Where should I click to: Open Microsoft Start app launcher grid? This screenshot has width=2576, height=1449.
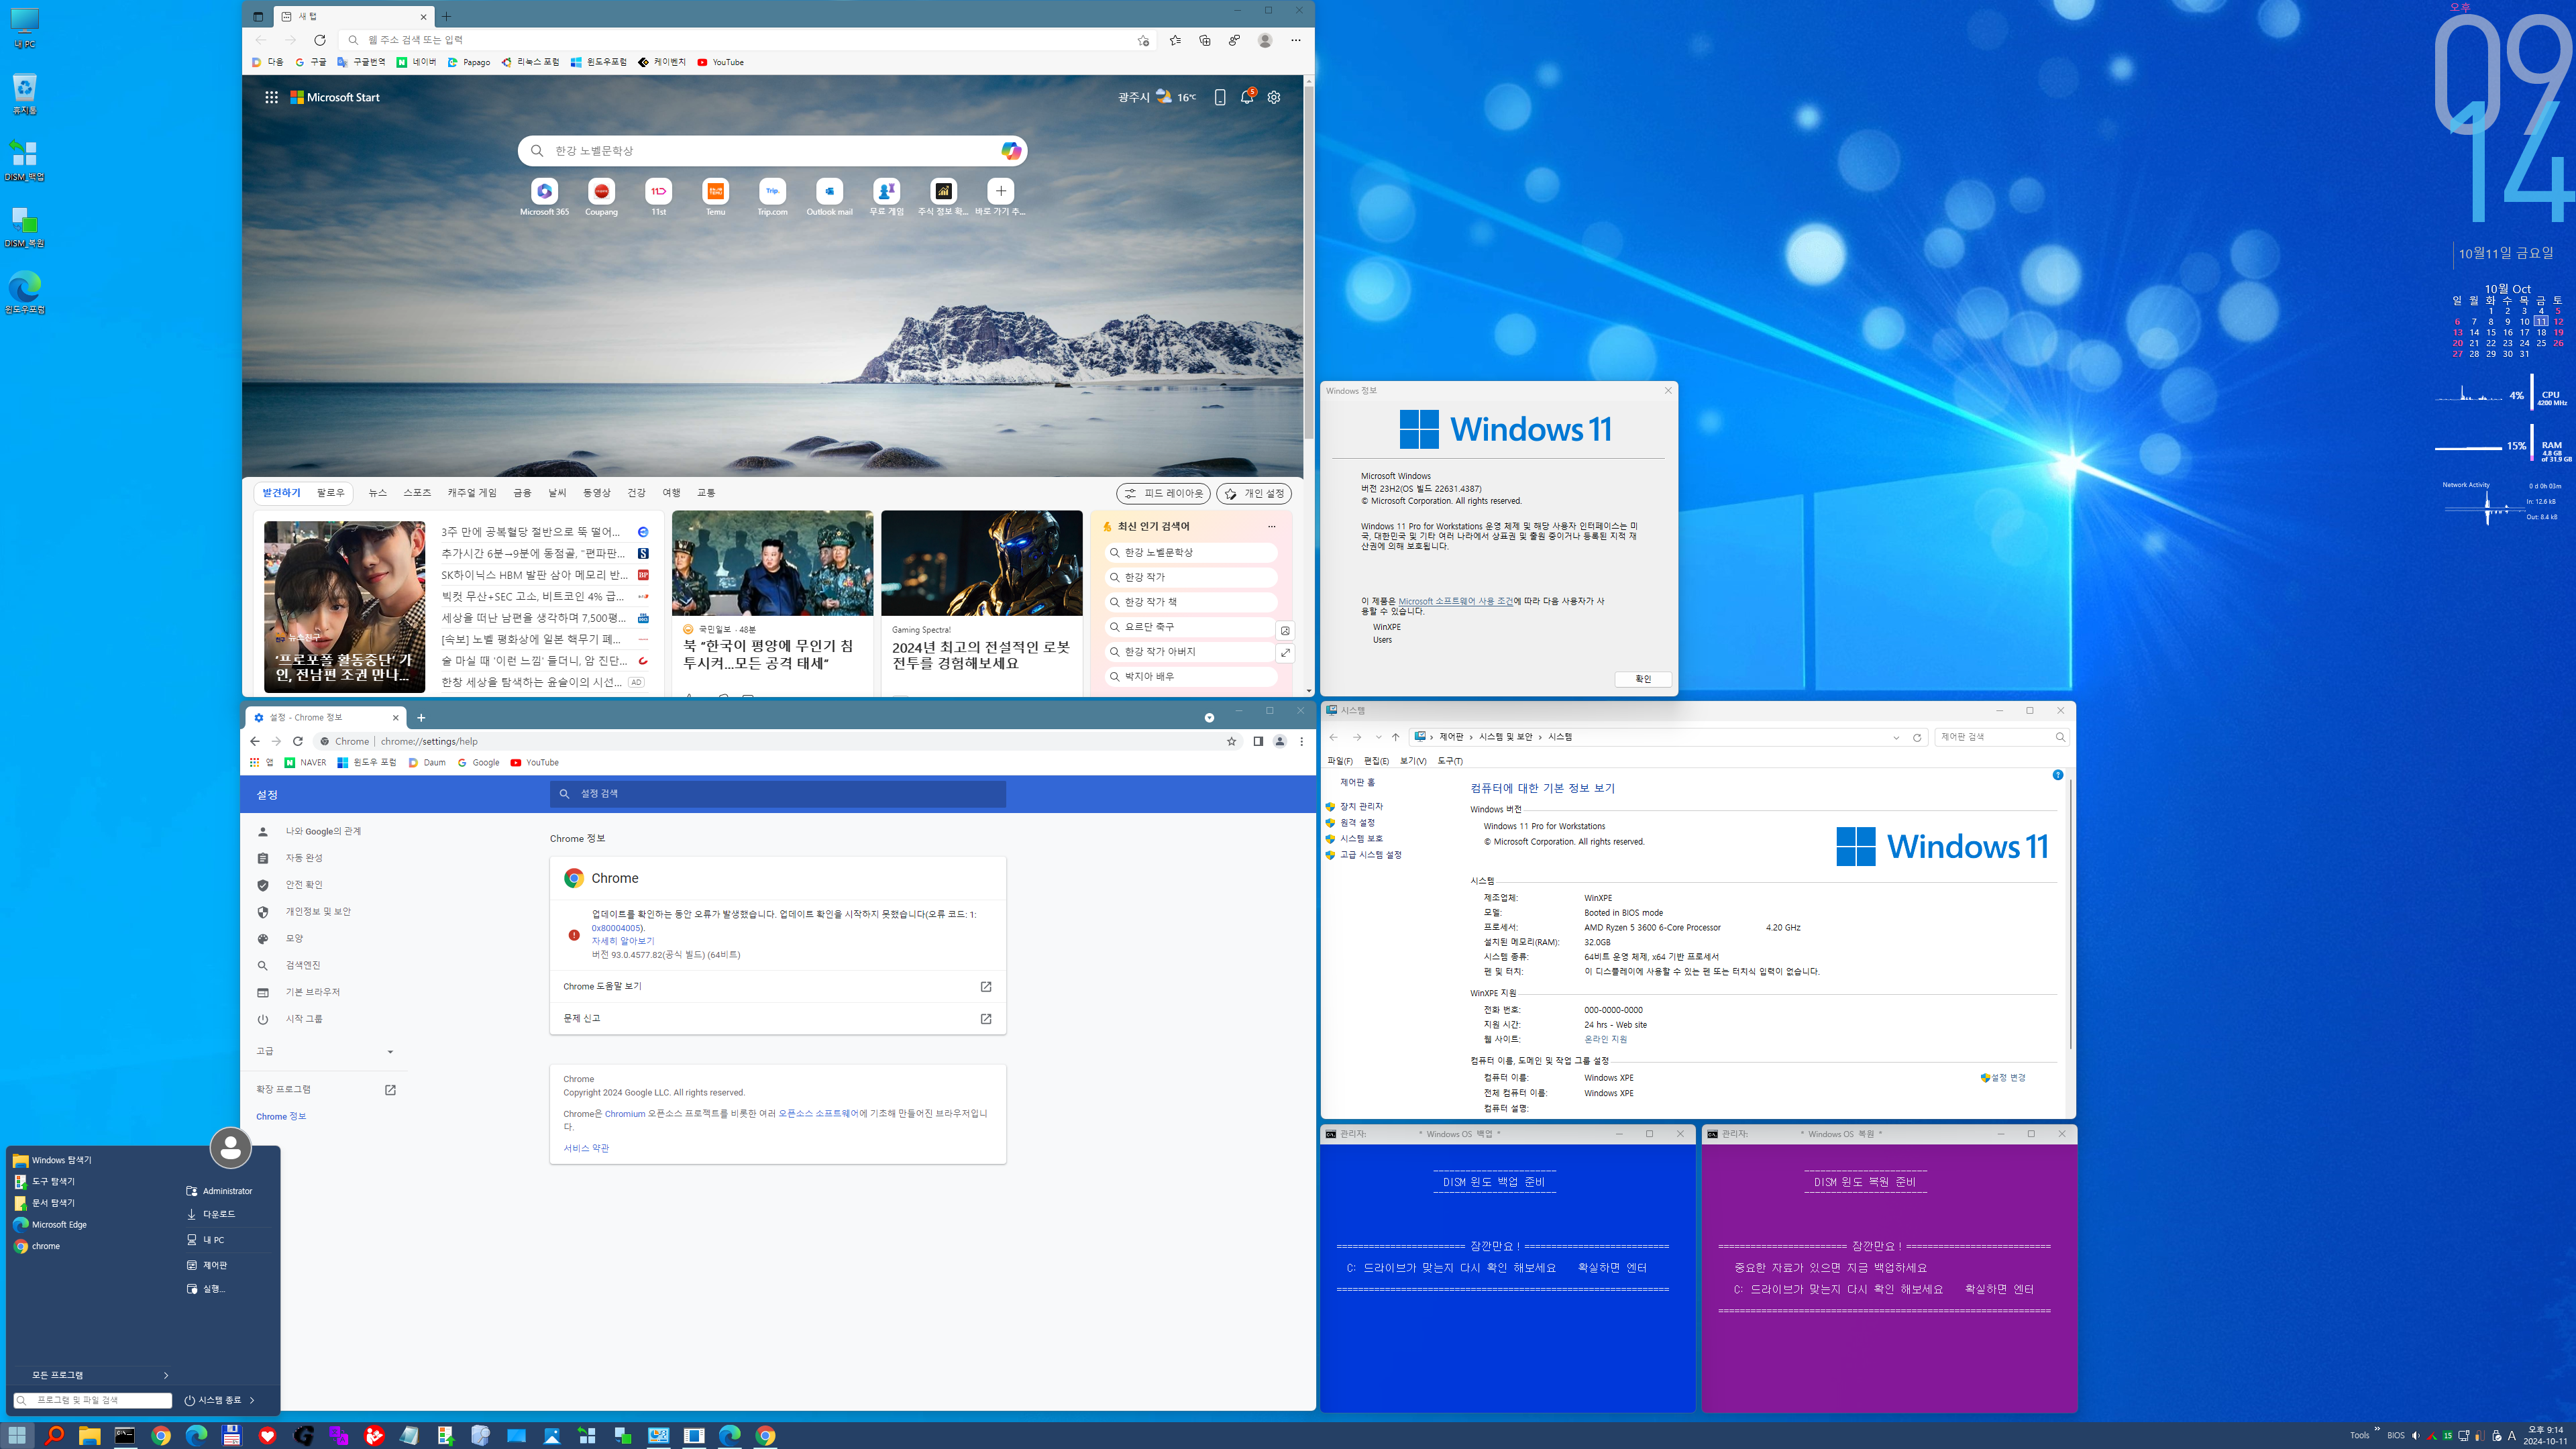(x=271, y=97)
